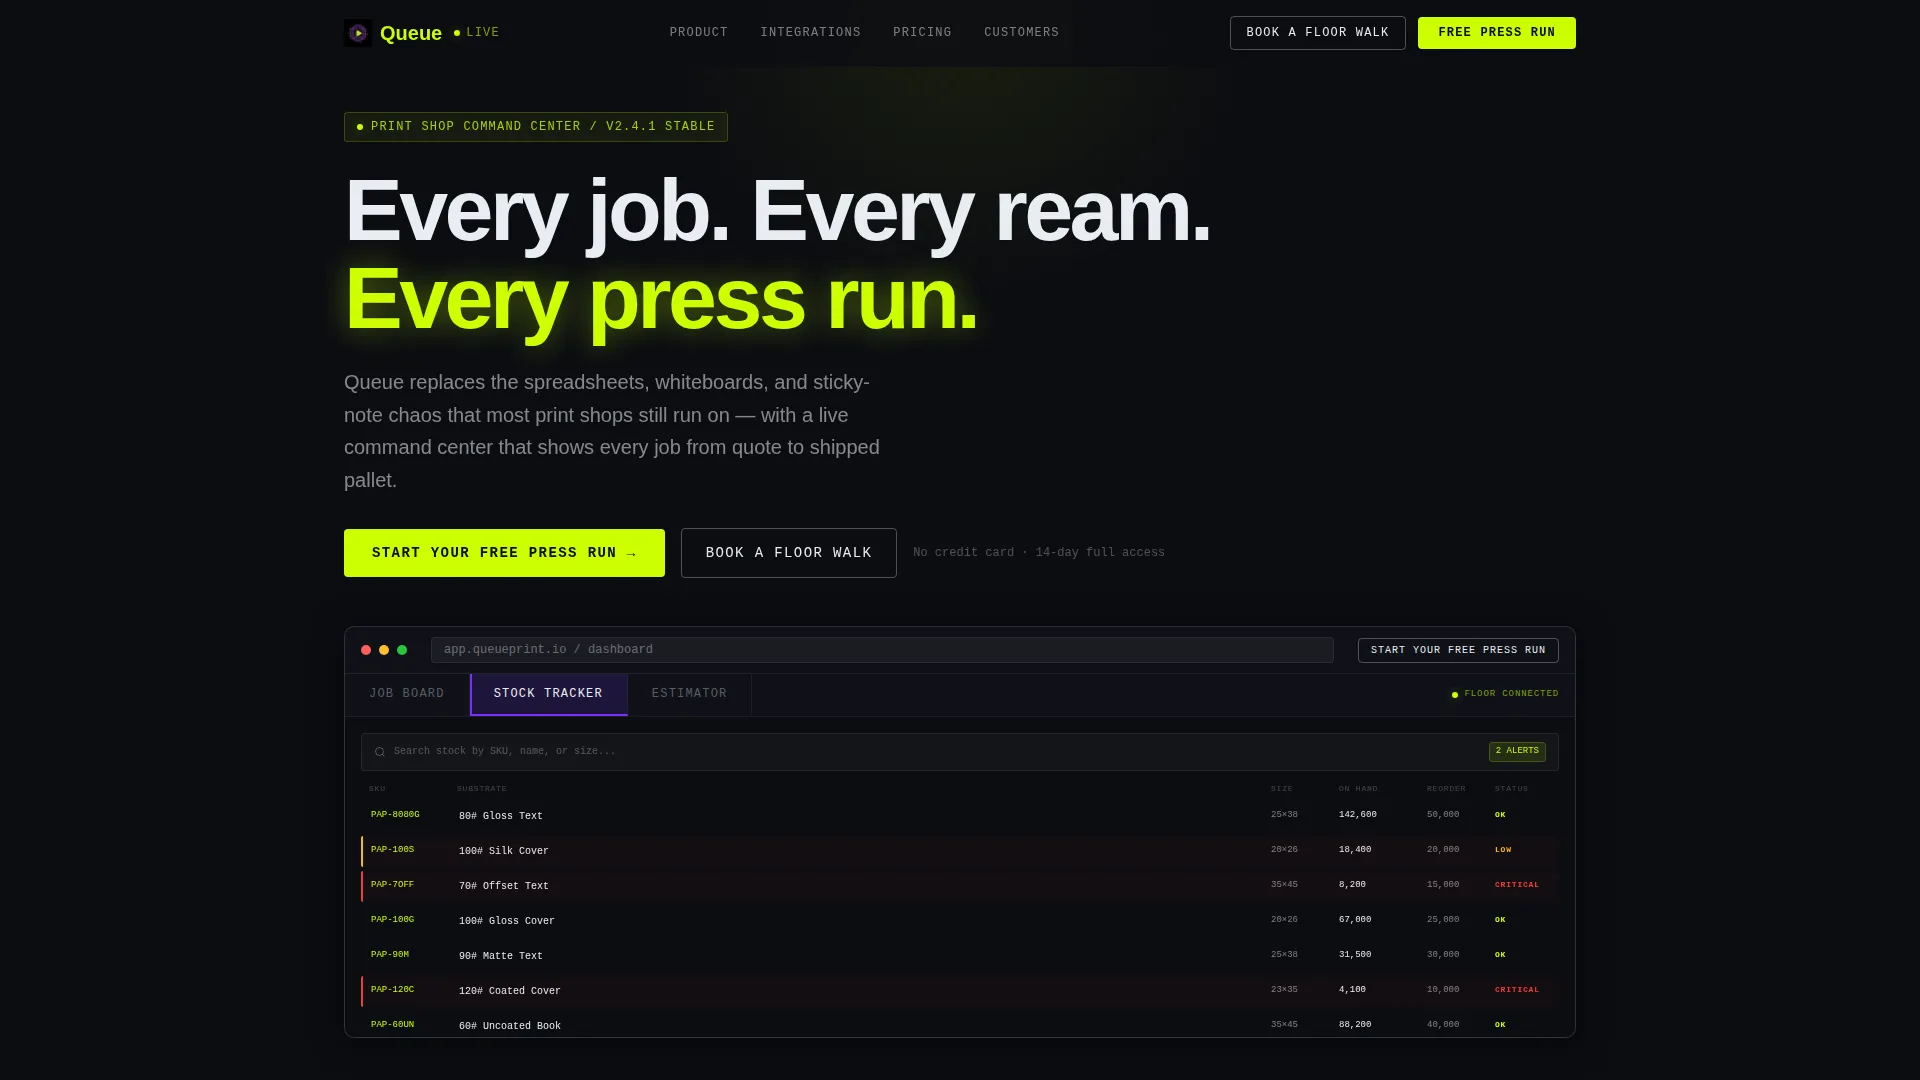The width and height of the screenshot is (1920, 1080).
Task: Click the 60# Uncoated Book substrate
Action: (x=510, y=1026)
